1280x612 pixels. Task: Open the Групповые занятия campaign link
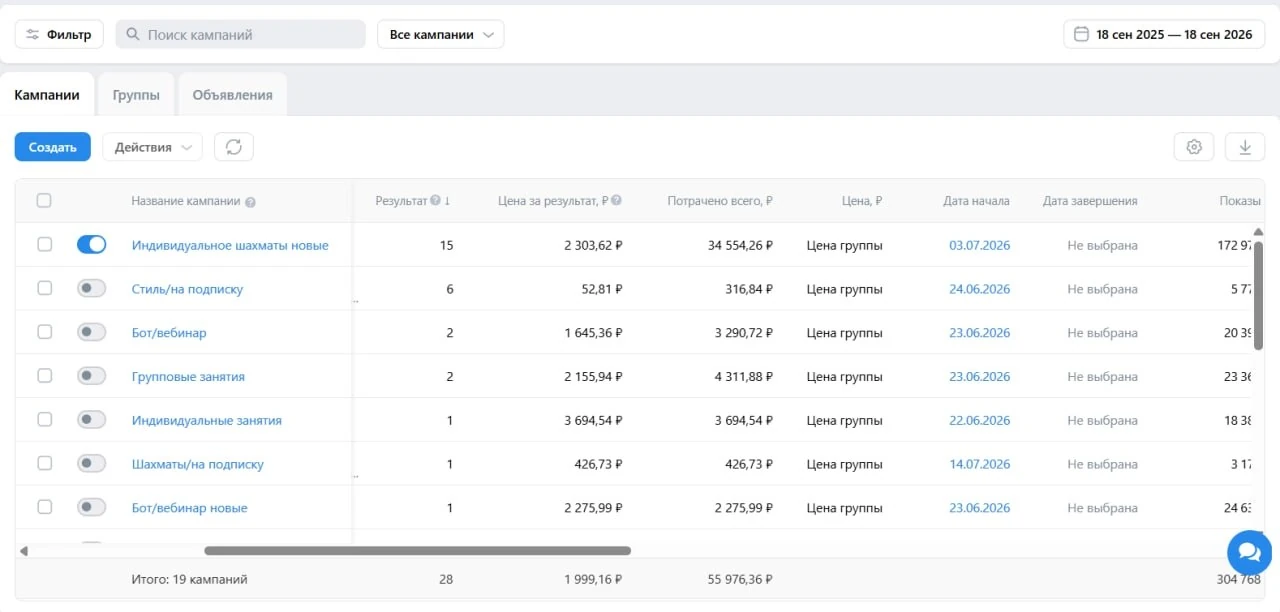coord(188,377)
